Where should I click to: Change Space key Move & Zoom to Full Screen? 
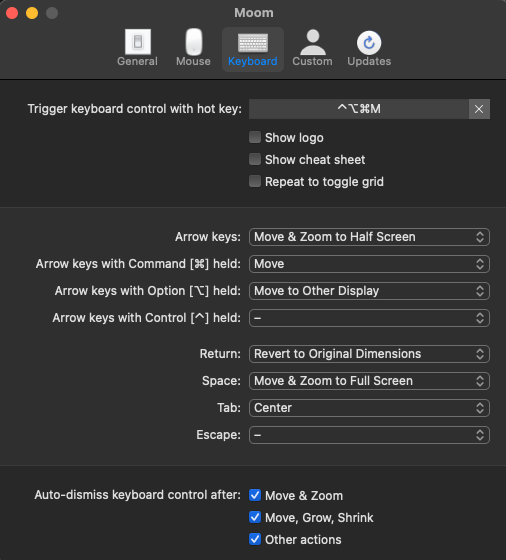[x=369, y=381]
